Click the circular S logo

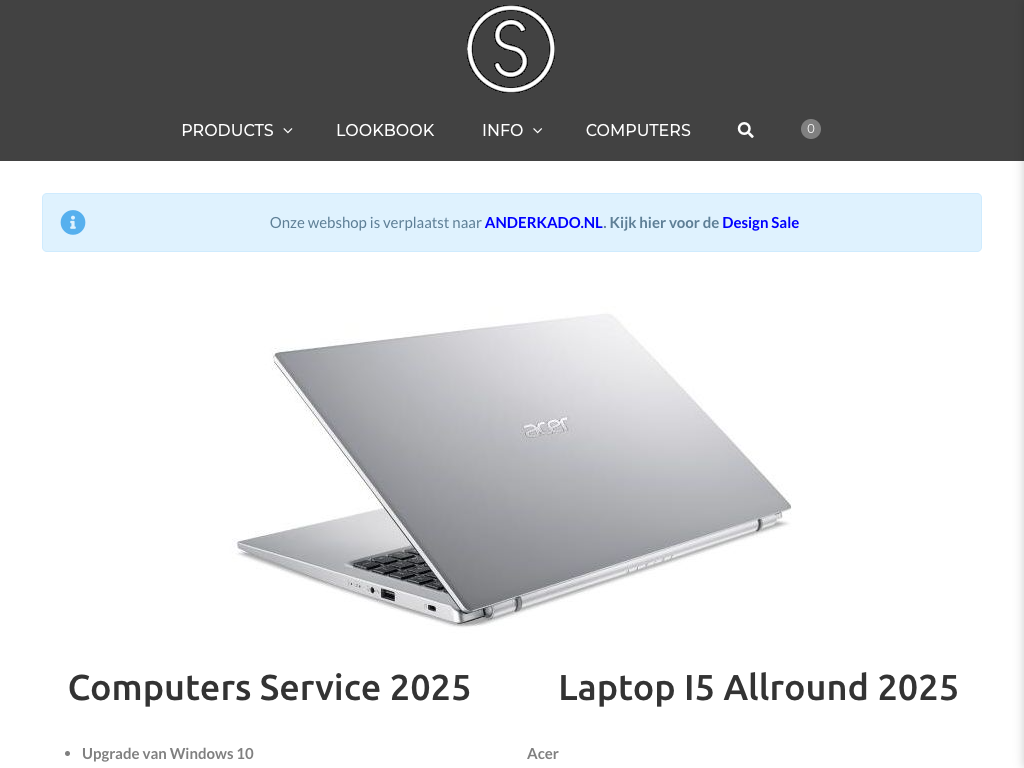point(511,49)
